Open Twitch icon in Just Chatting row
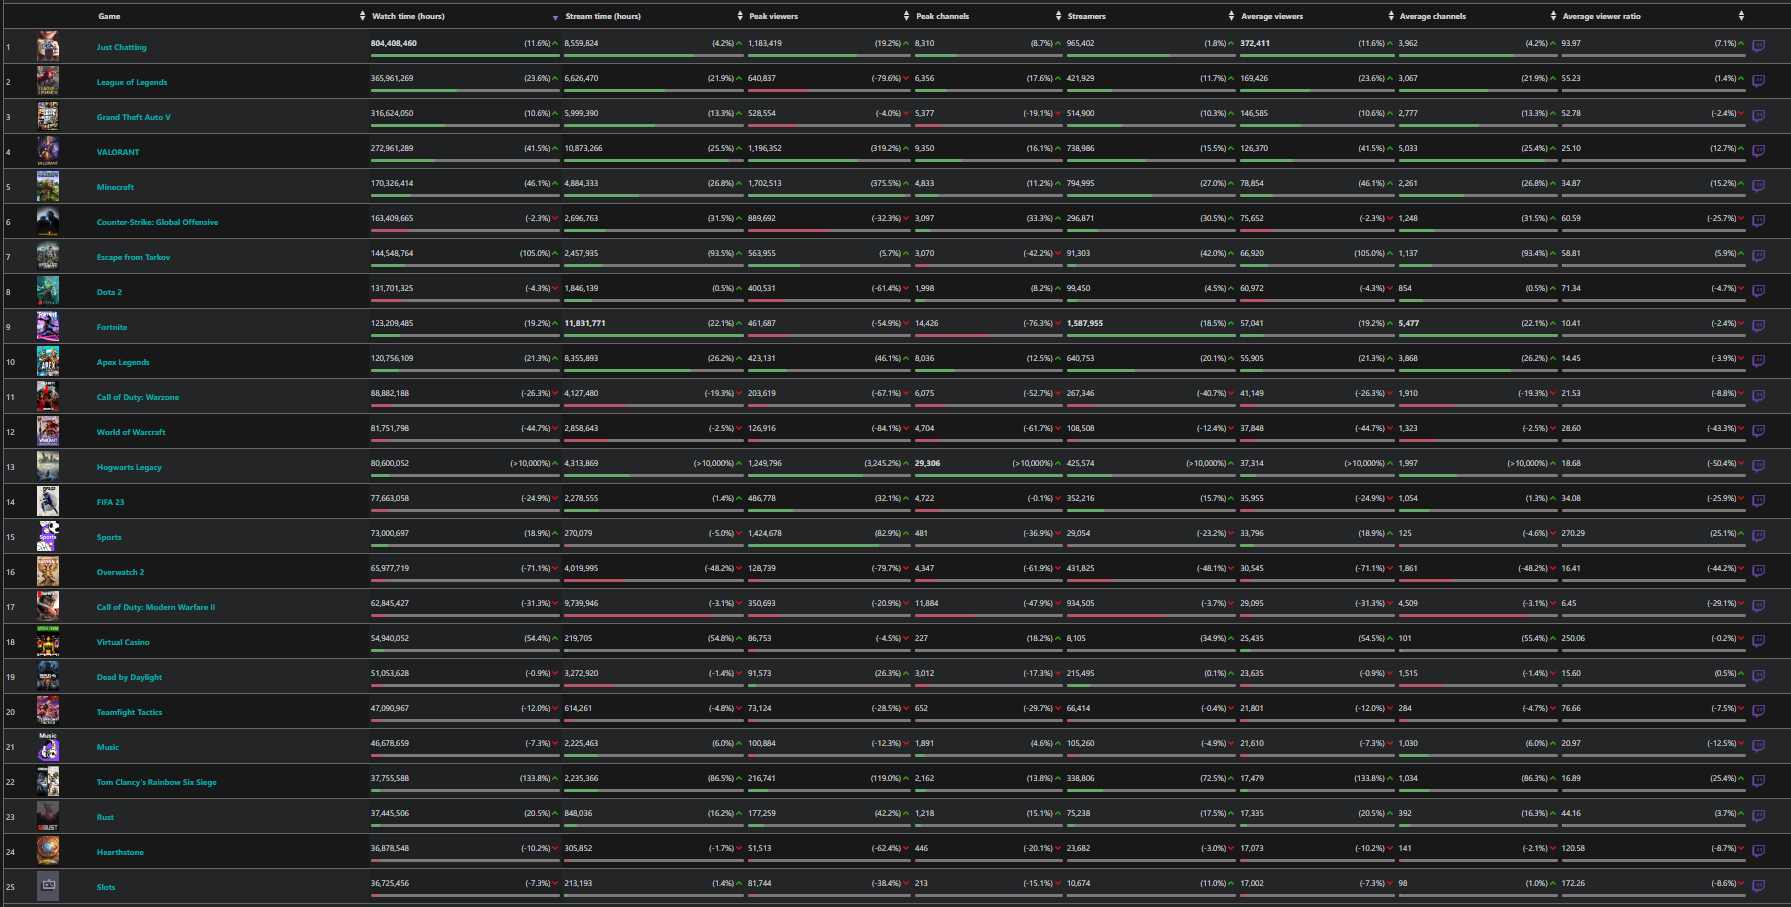The height and width of the screenshot is (907, 1791). tap(1758, 46)
